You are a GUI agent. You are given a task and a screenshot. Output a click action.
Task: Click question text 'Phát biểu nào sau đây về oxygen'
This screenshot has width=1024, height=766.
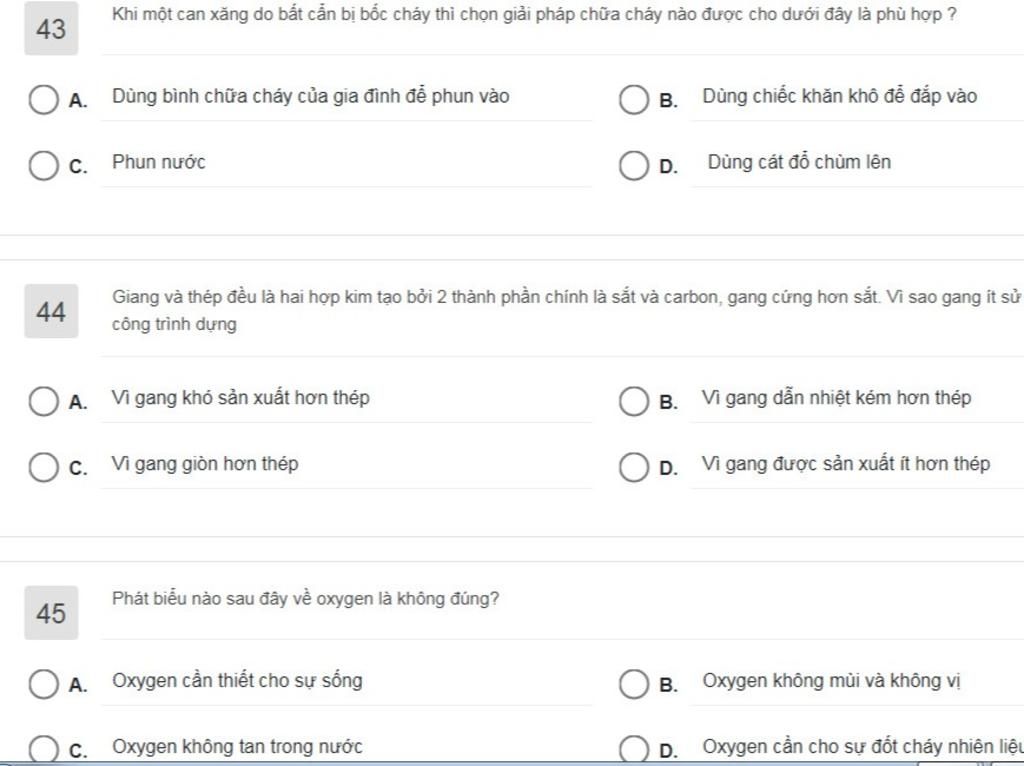306,599
